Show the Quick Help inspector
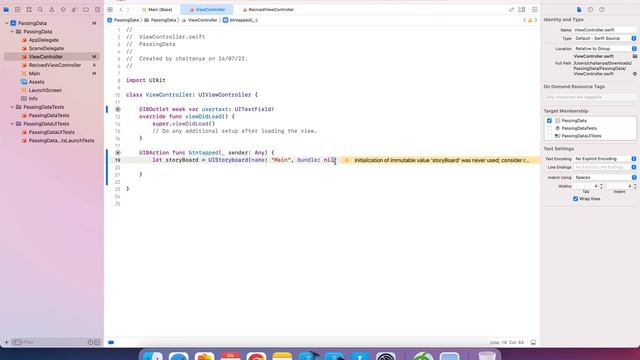 coord(602,9)
